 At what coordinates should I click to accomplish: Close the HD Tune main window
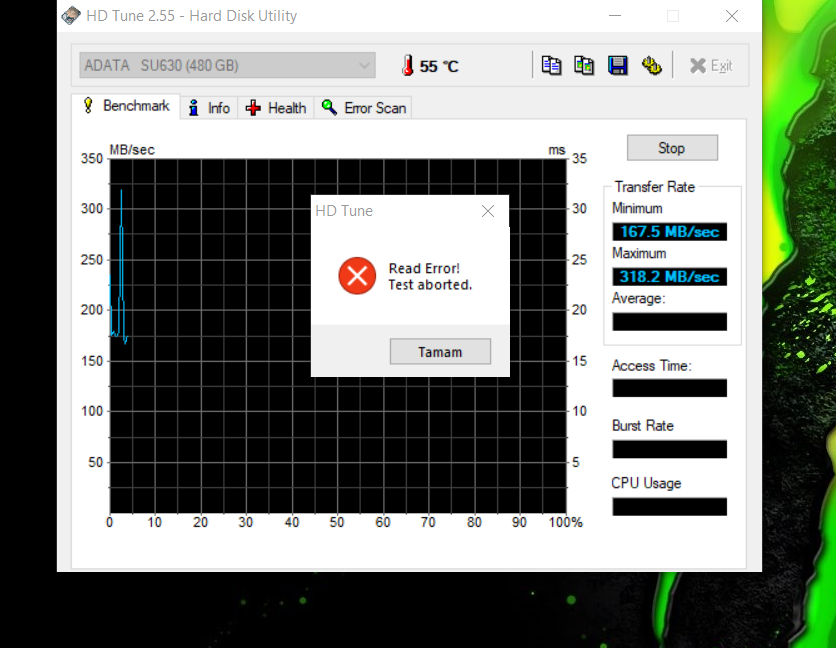coord(732,16)
